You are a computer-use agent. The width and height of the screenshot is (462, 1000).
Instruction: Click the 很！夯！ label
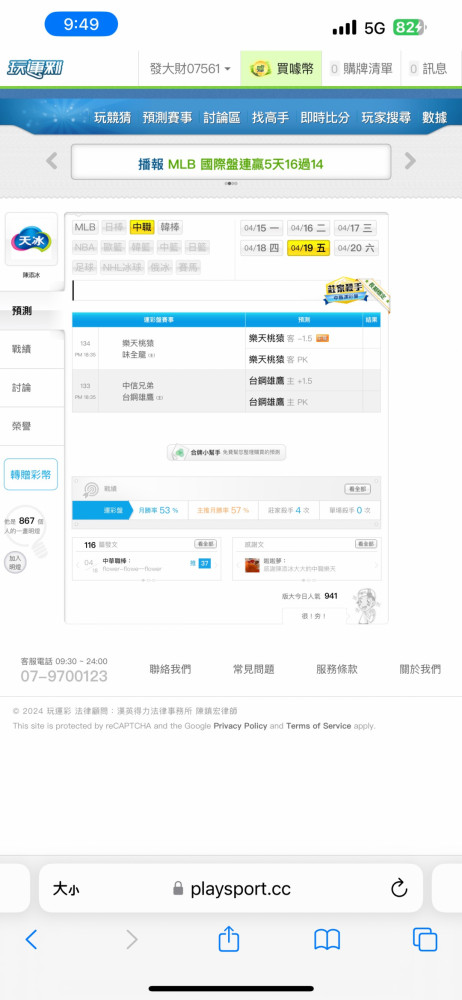pyautogui.click(x=314, y=616)
